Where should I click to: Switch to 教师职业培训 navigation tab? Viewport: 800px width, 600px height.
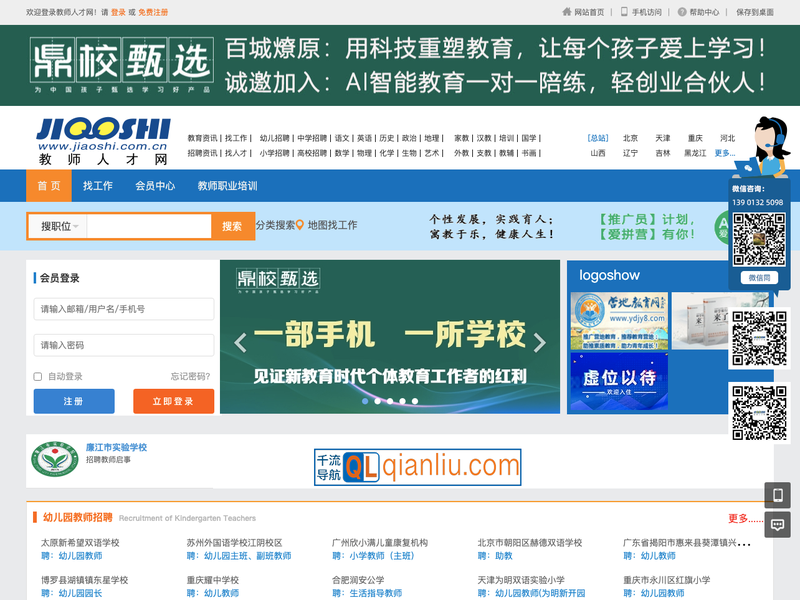click(x=227, y=186)
